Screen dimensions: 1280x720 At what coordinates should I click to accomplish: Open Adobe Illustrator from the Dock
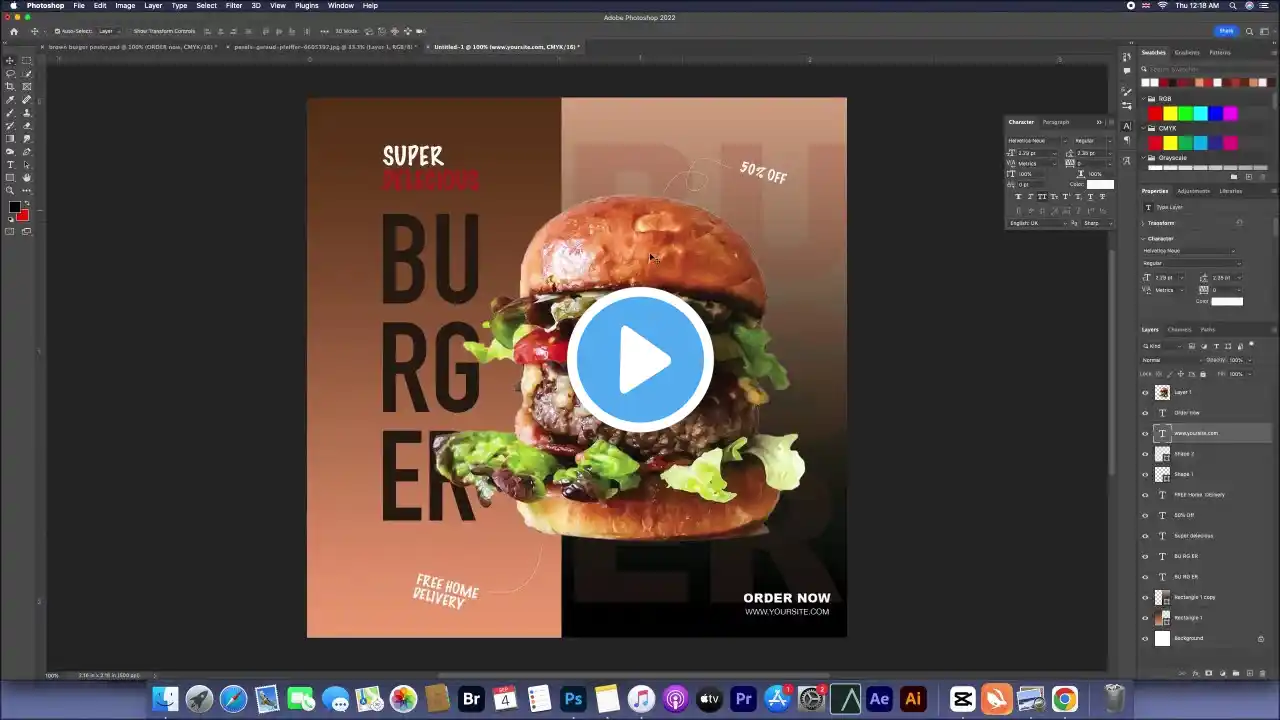pyautogui.click(x=913, y=699)
